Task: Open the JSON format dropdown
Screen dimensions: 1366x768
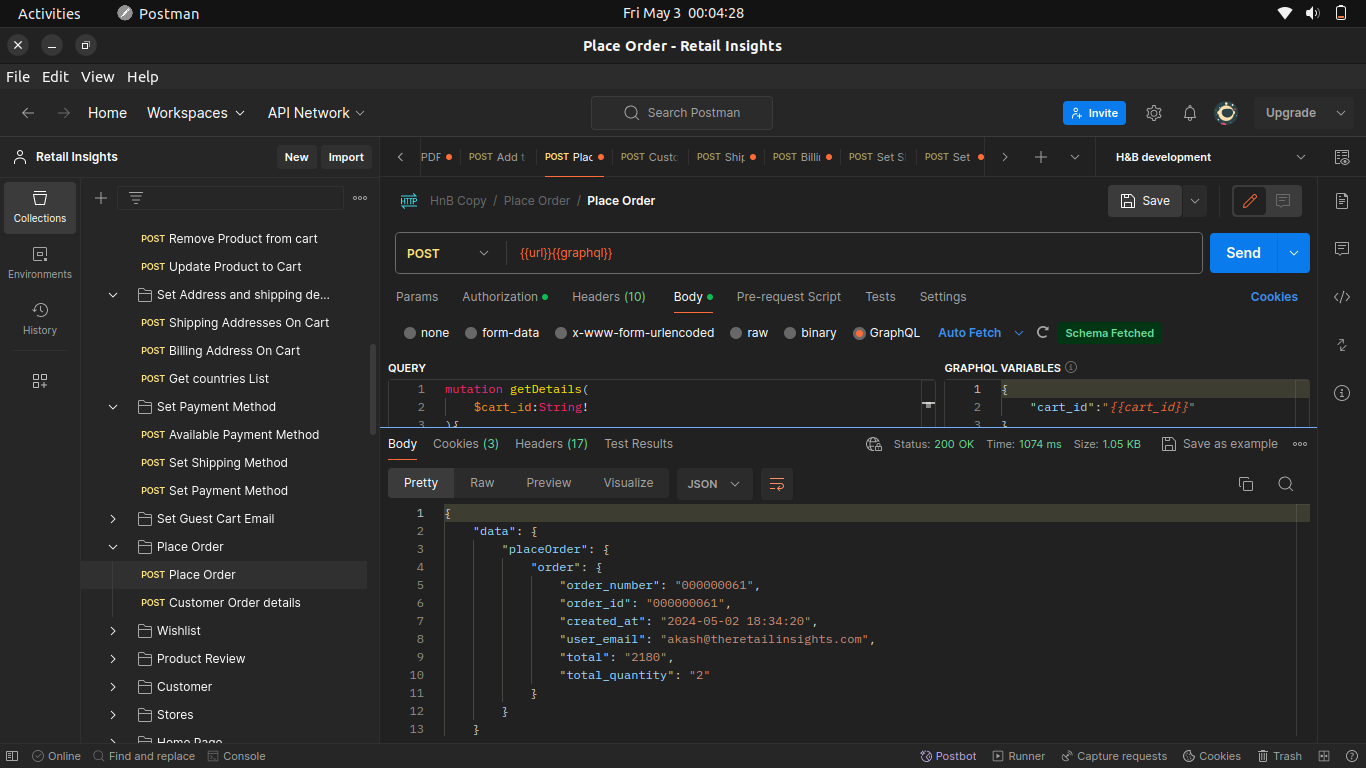Action: 714,484
